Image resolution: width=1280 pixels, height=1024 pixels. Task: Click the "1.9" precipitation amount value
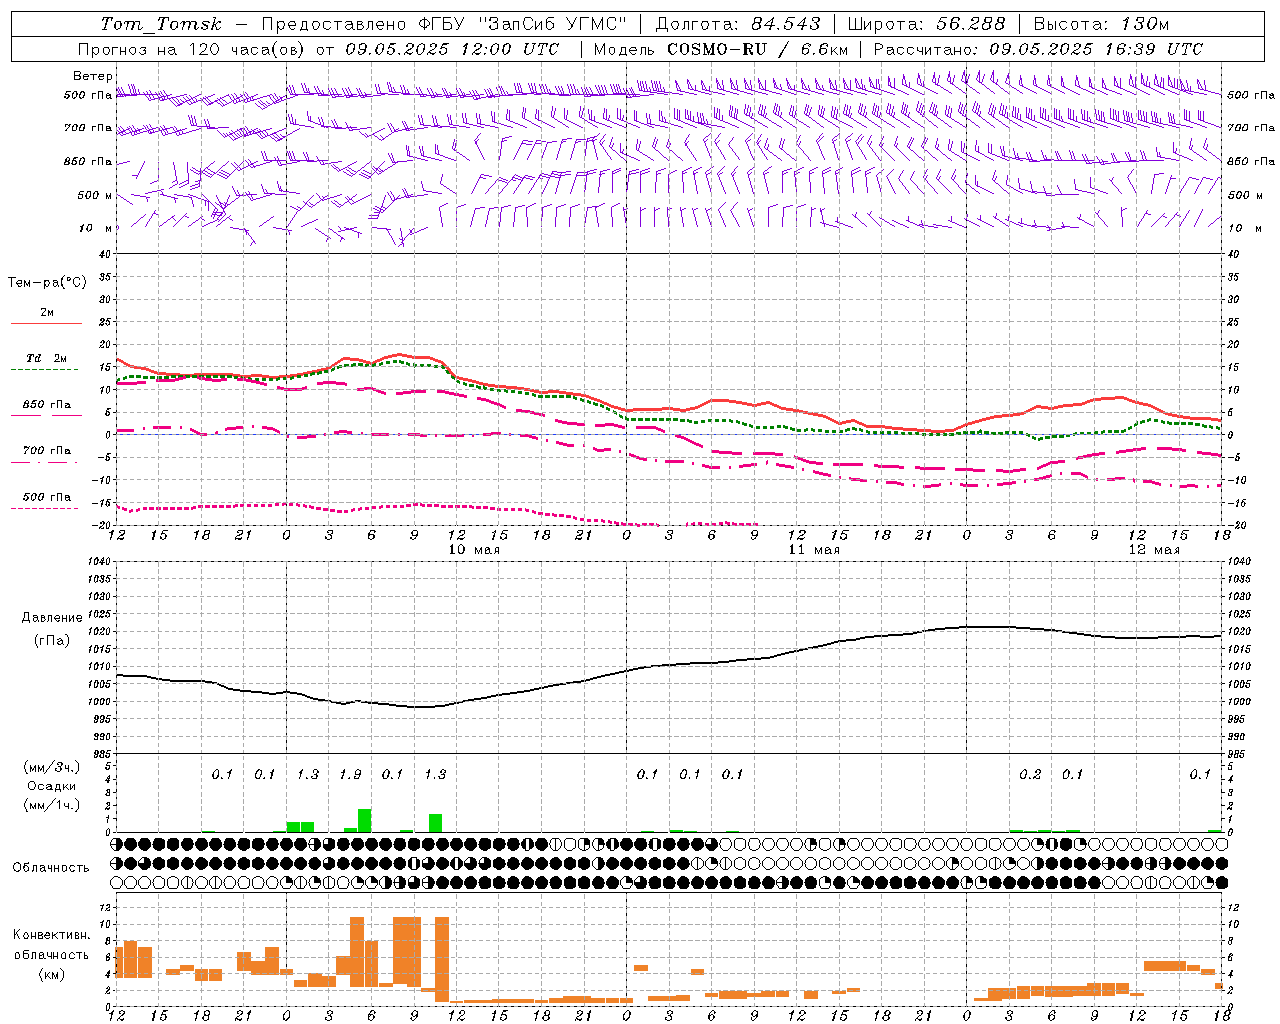pyautogui.click(x=350, y=775)
